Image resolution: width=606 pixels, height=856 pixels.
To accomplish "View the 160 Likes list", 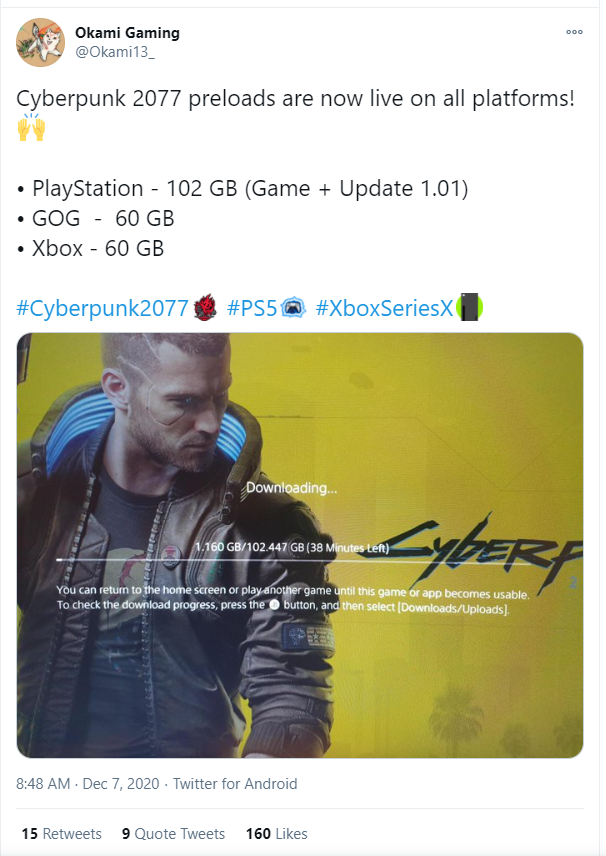I will tap(277, 834).
